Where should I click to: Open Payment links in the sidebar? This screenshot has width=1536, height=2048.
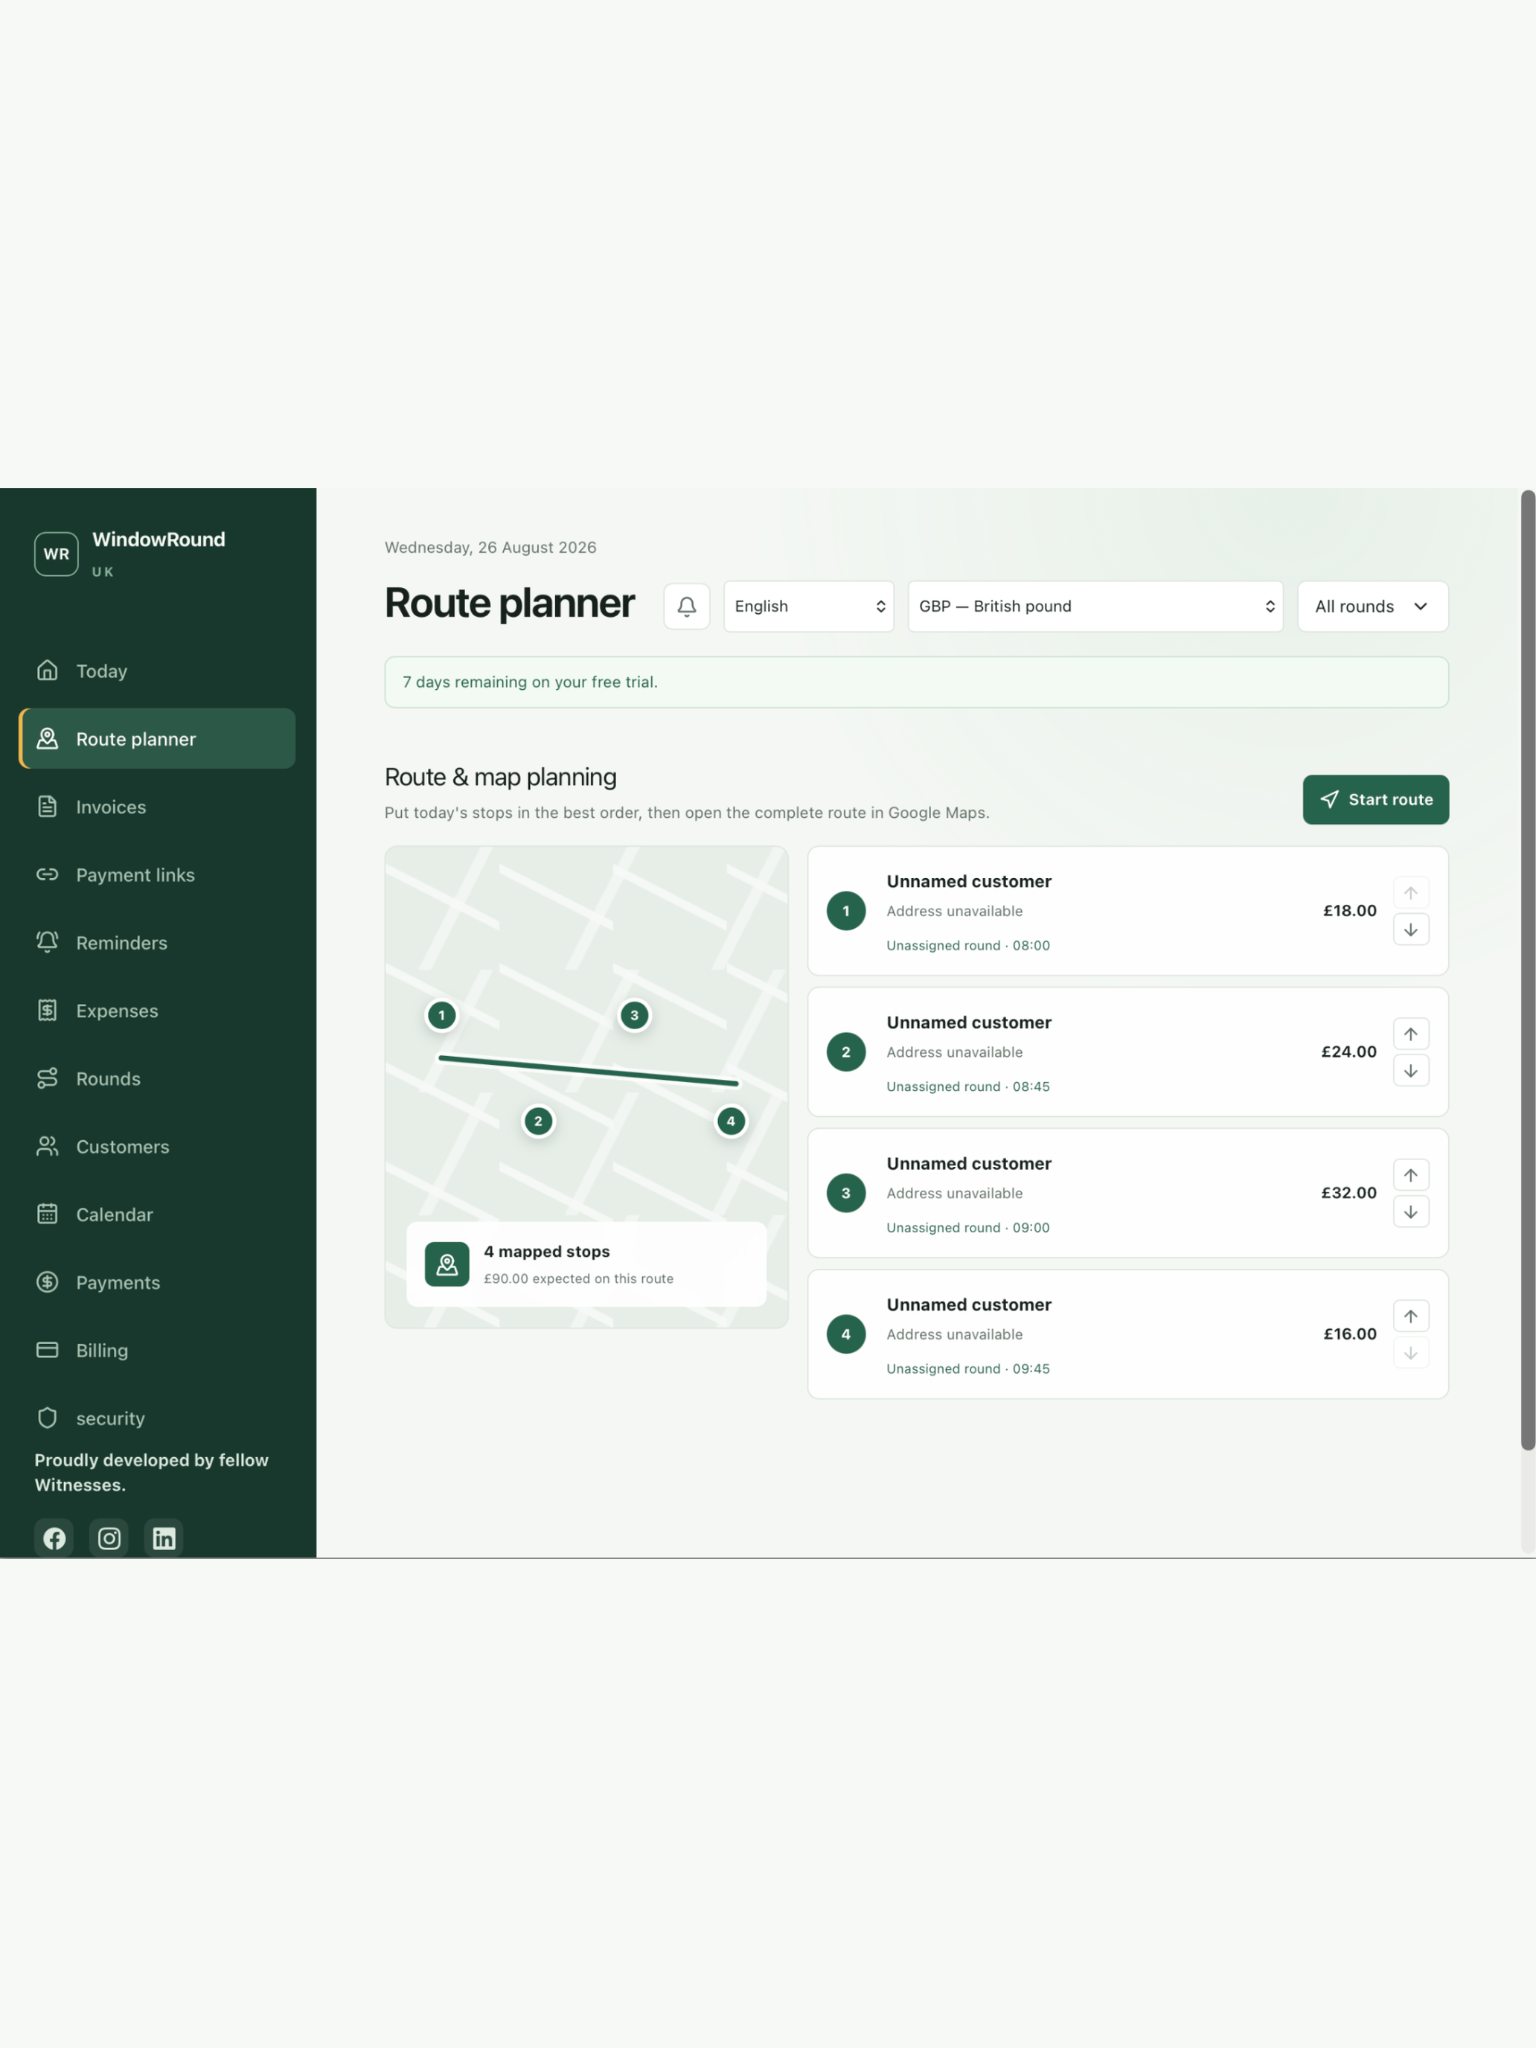(x=157, y=875)
